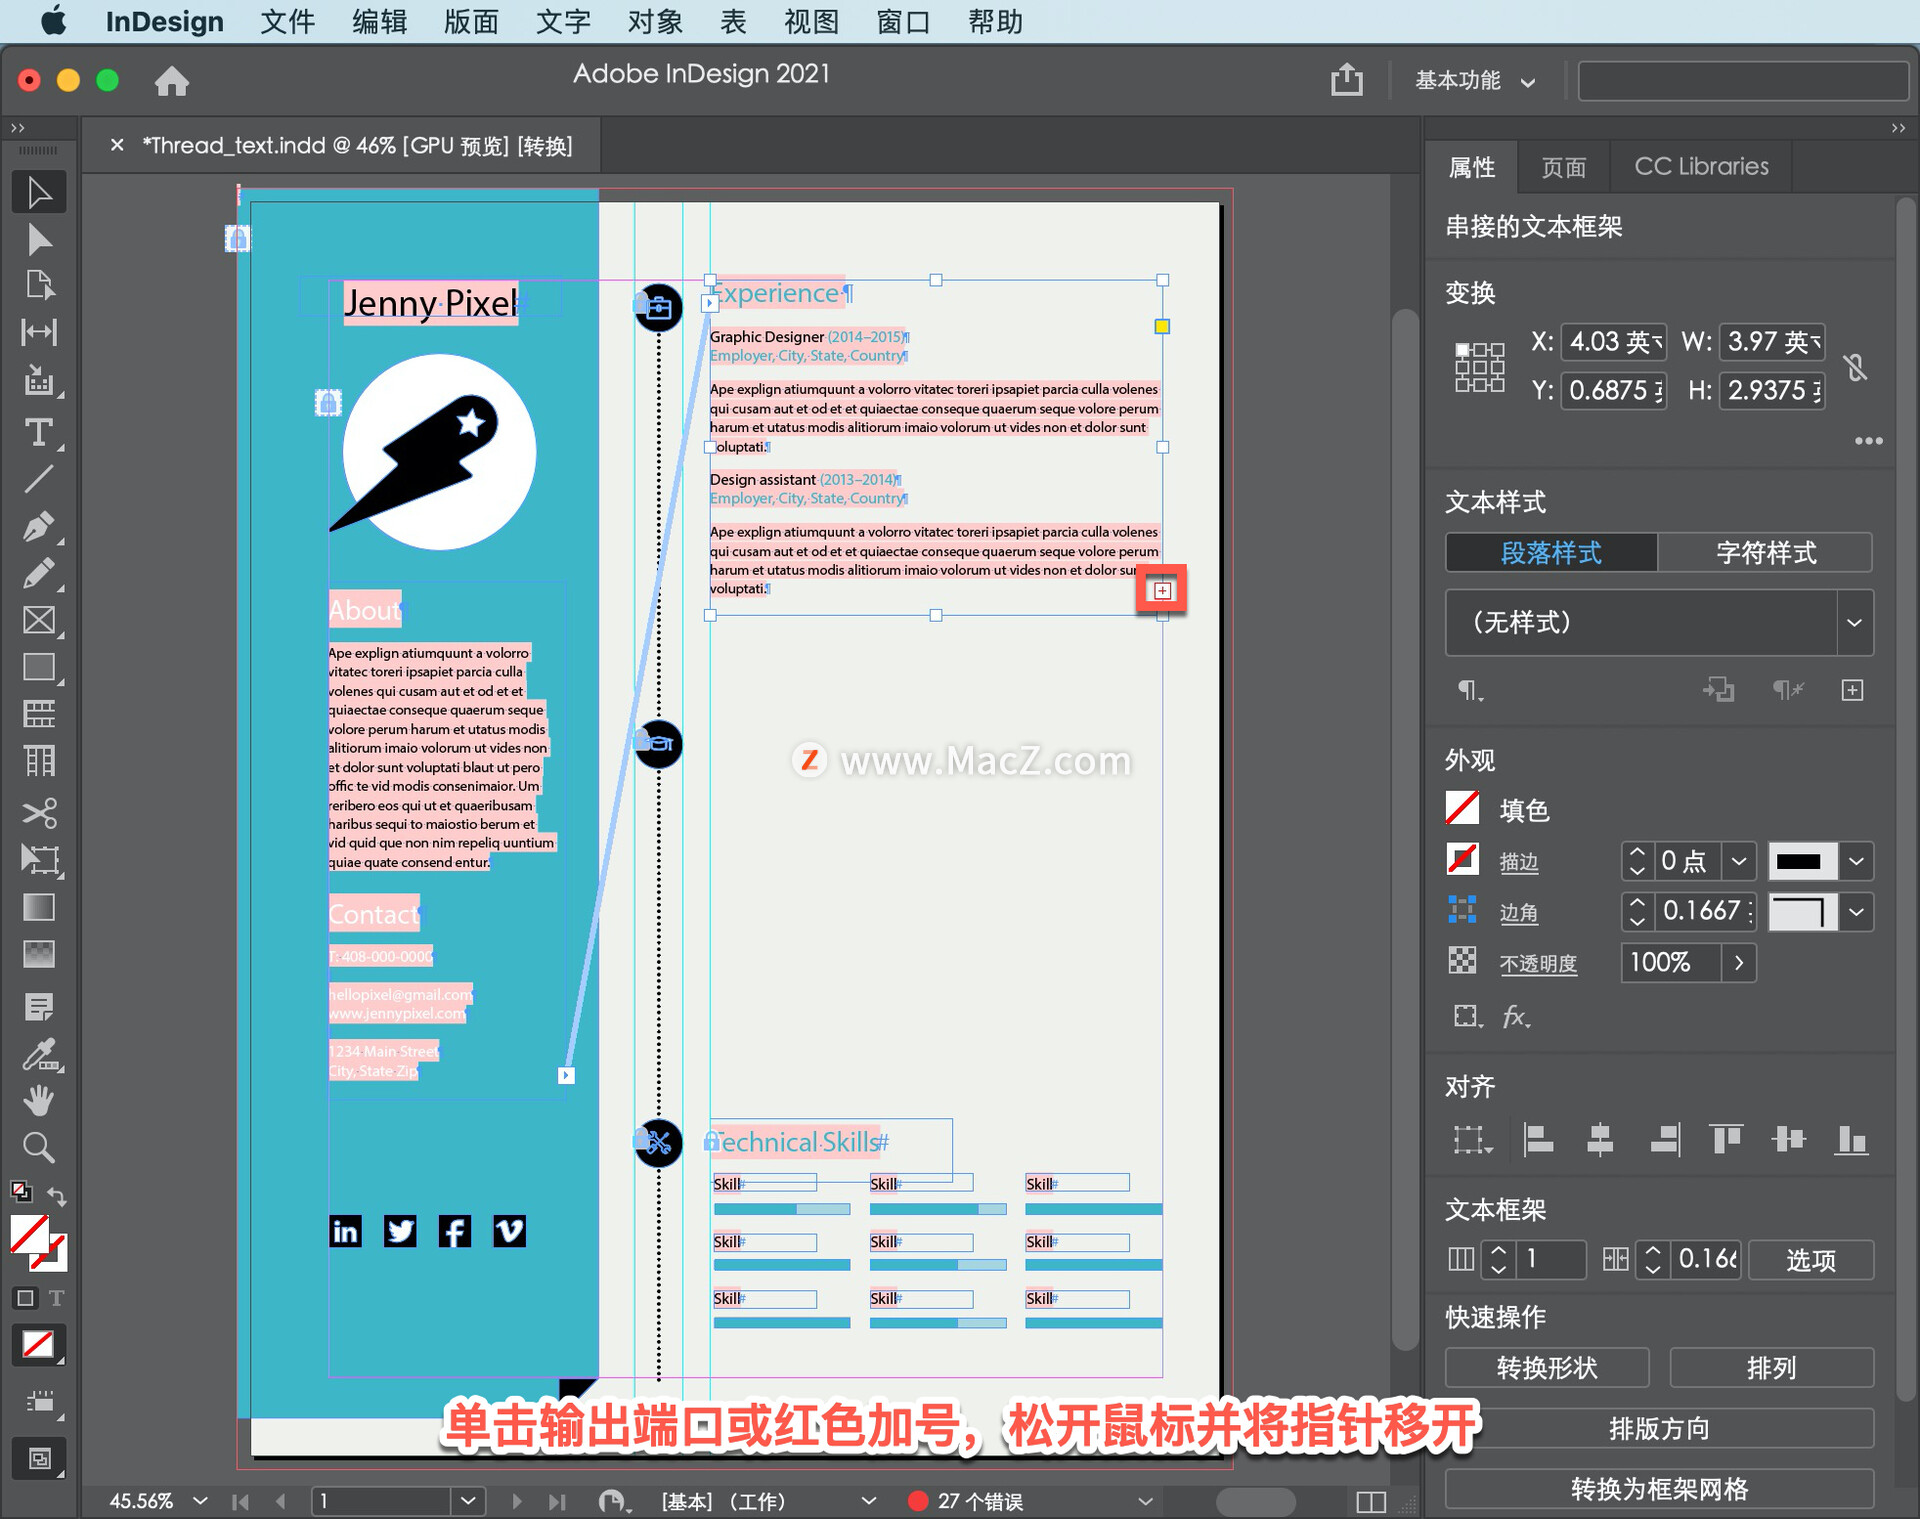This screenshot has height=1519, width=1920.
Task: Open the stroke type dropdown arrow
Action: pyautogui.click(x=1856, y=861)
